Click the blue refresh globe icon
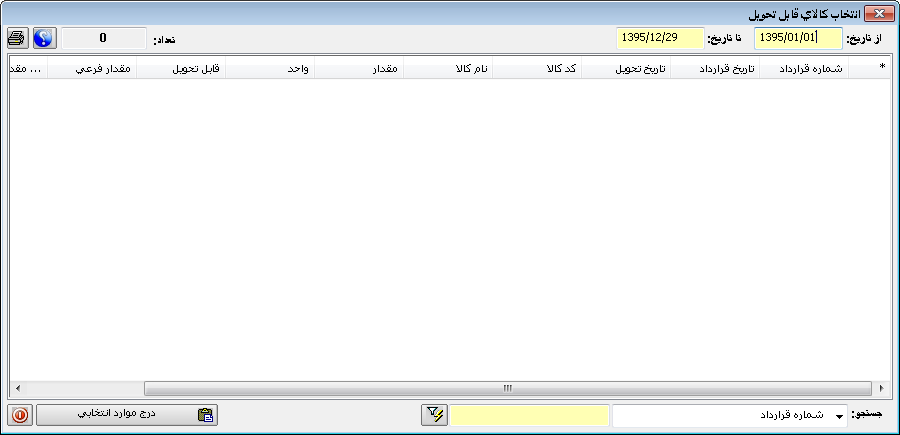The image size is (900, 435). coord(44,39)
